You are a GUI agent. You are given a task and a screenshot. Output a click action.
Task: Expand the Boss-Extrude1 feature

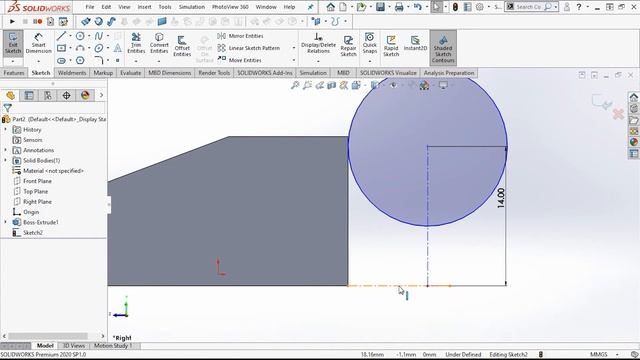coord(6,222)
